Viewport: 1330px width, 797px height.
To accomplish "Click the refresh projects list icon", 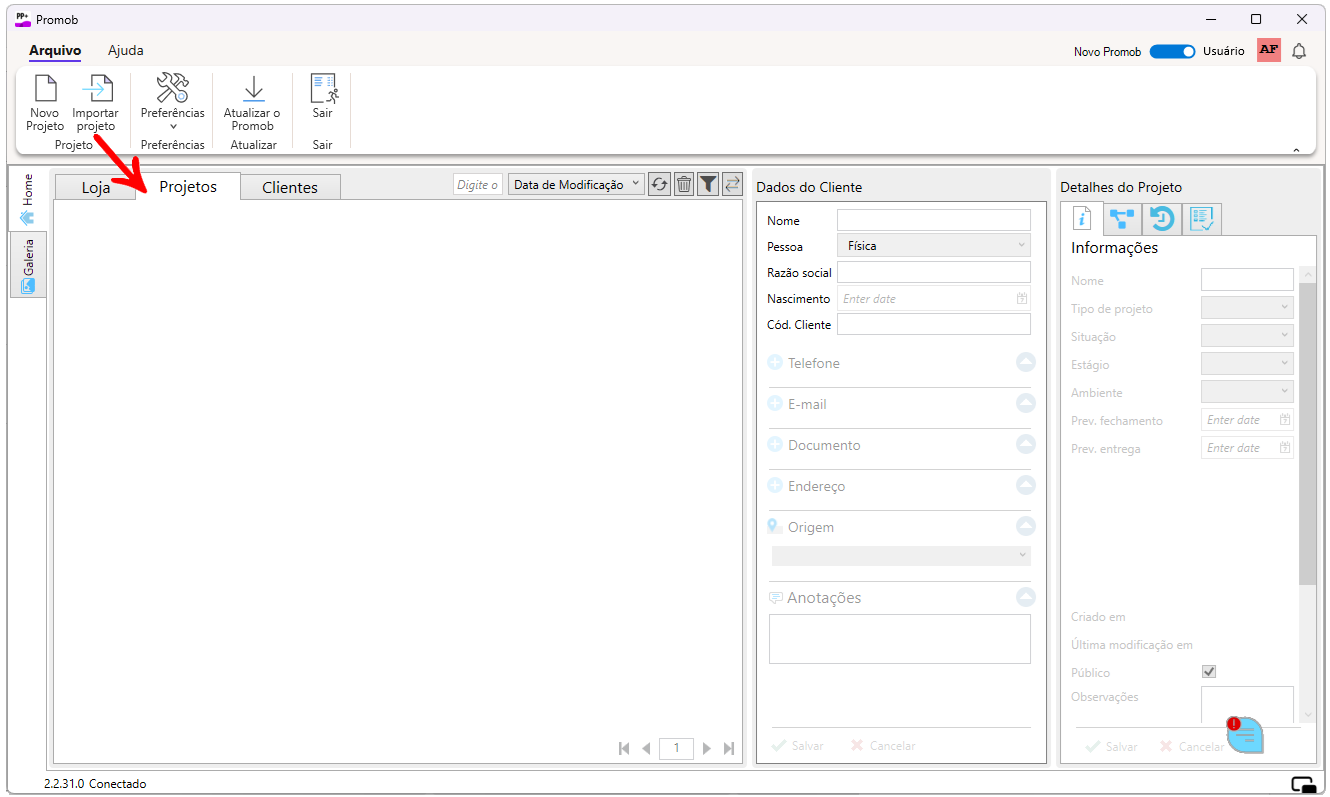I will (x=659, y=184).
